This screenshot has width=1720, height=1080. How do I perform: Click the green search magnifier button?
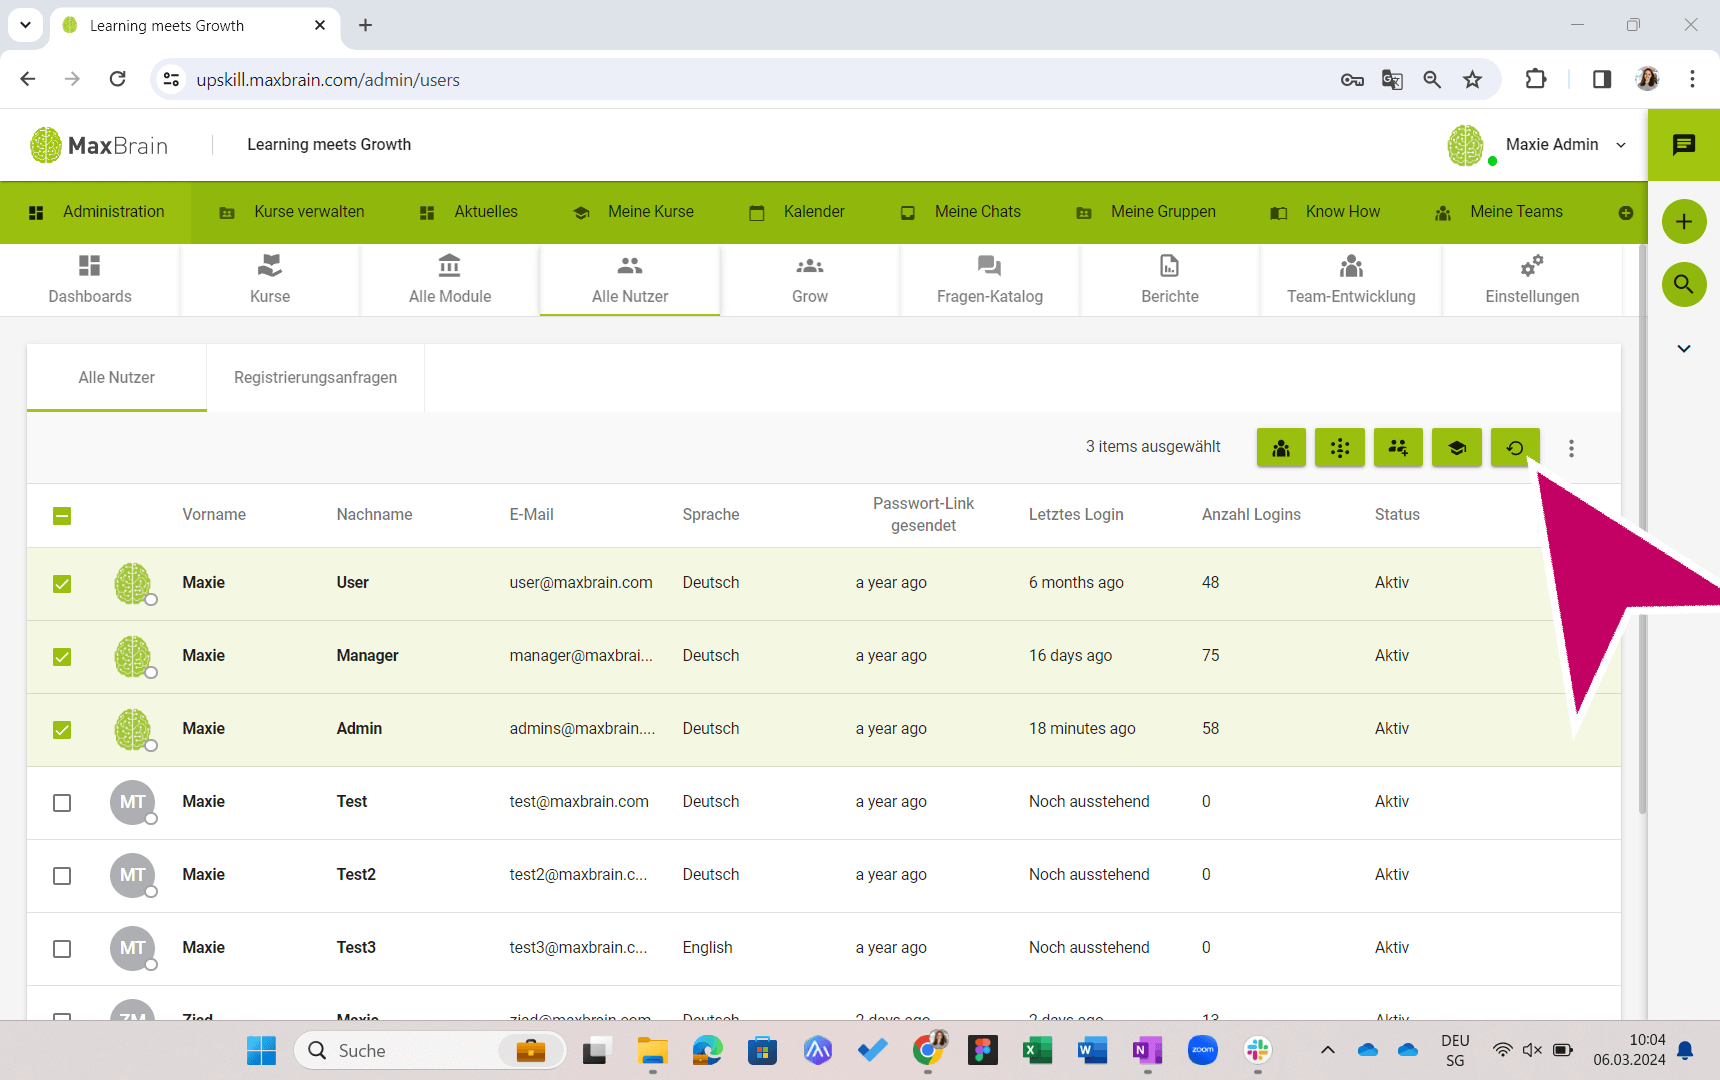[1684, 284]
